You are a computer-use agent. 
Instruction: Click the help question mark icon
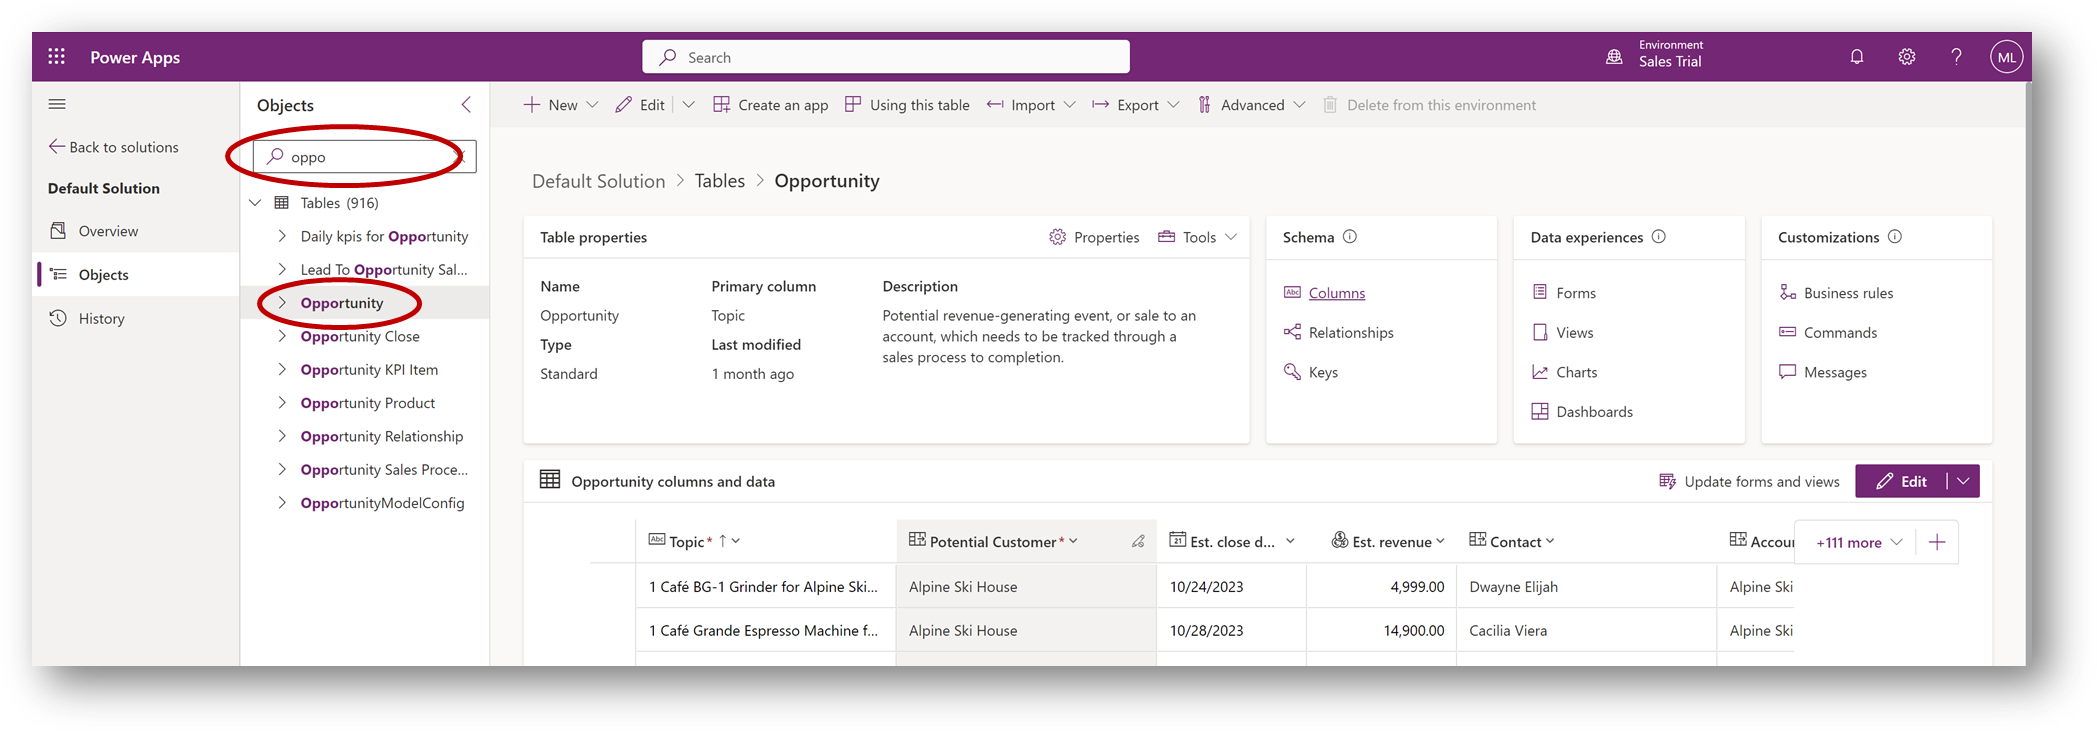click(1956, 57)
